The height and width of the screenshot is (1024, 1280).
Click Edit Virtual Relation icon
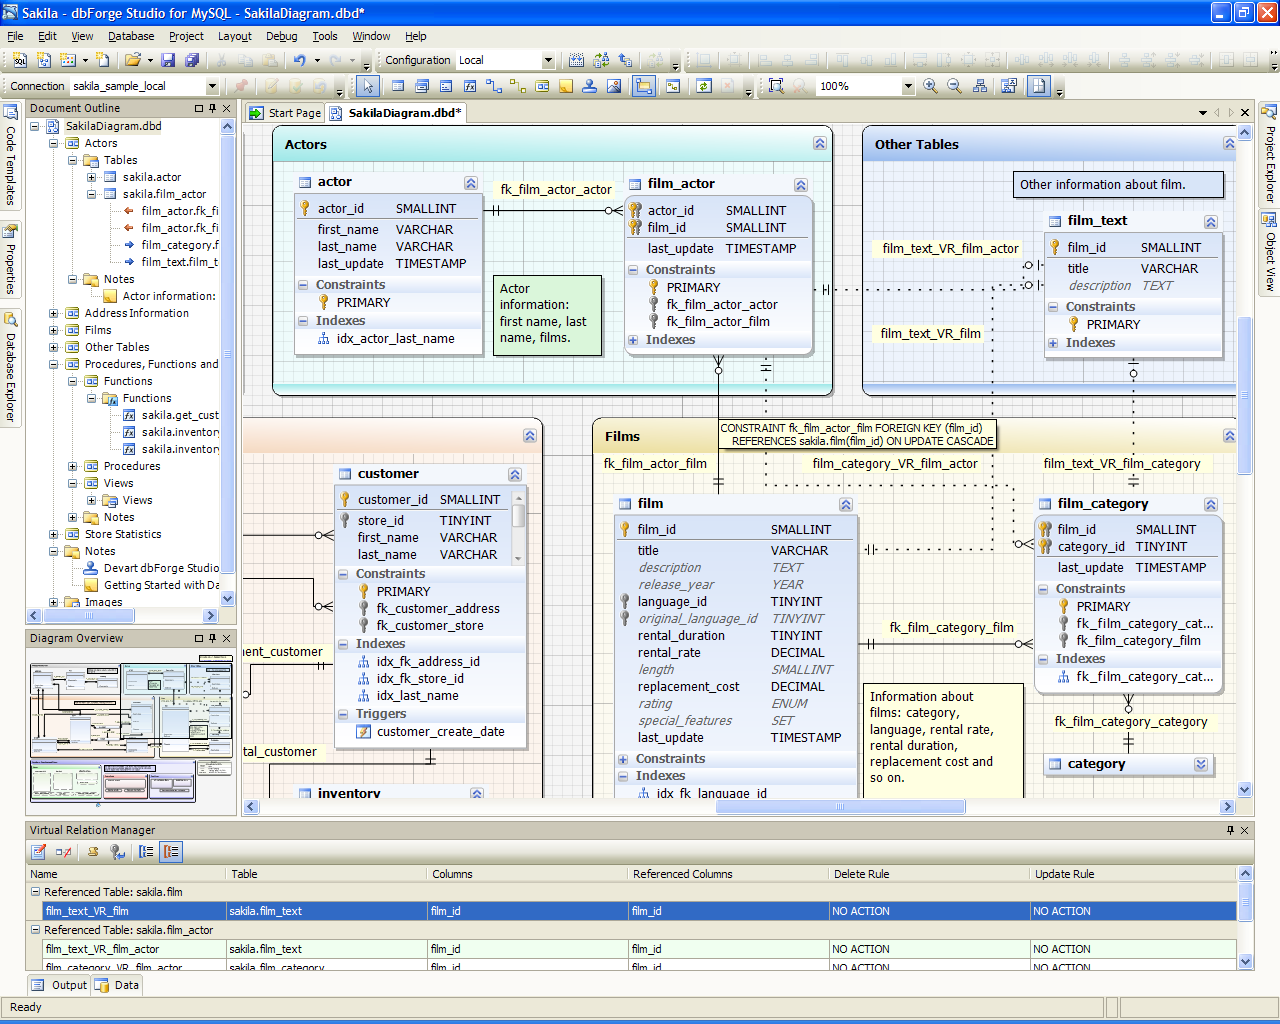click(39, 852)
